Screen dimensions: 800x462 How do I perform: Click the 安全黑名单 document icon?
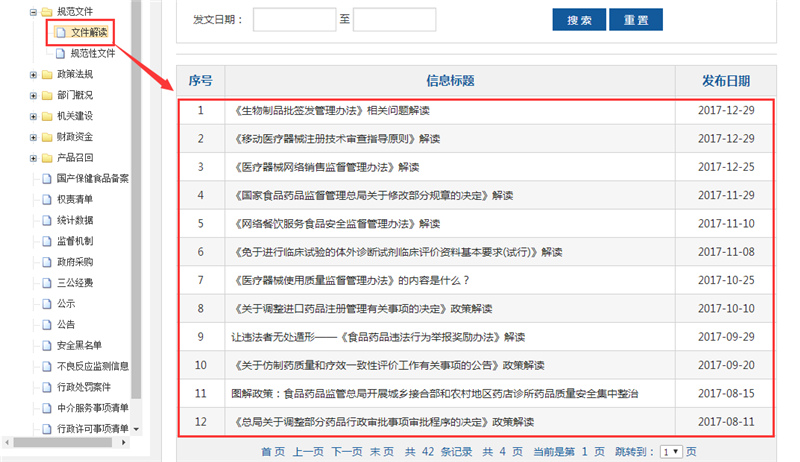point(47,345)
